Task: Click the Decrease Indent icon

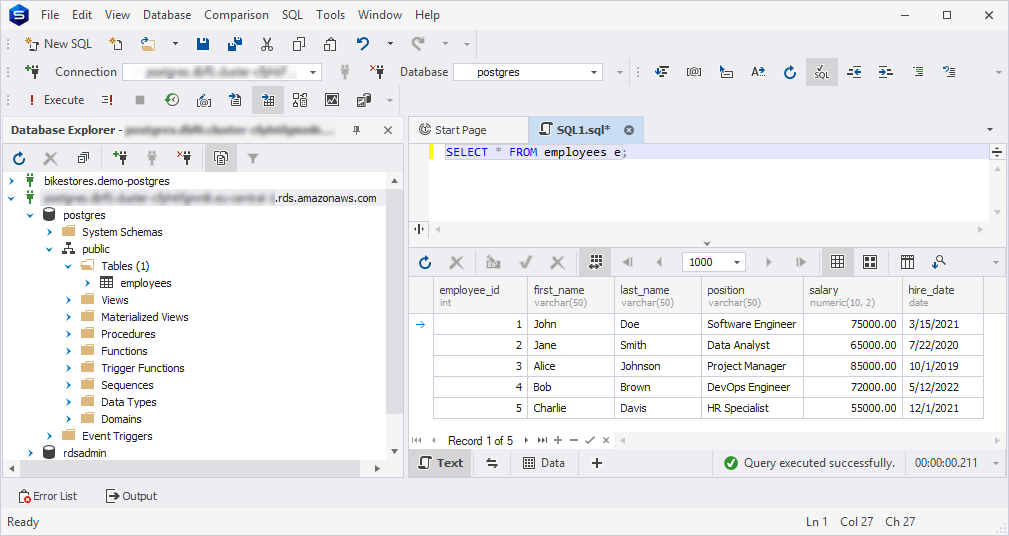Action: [854, 72]
